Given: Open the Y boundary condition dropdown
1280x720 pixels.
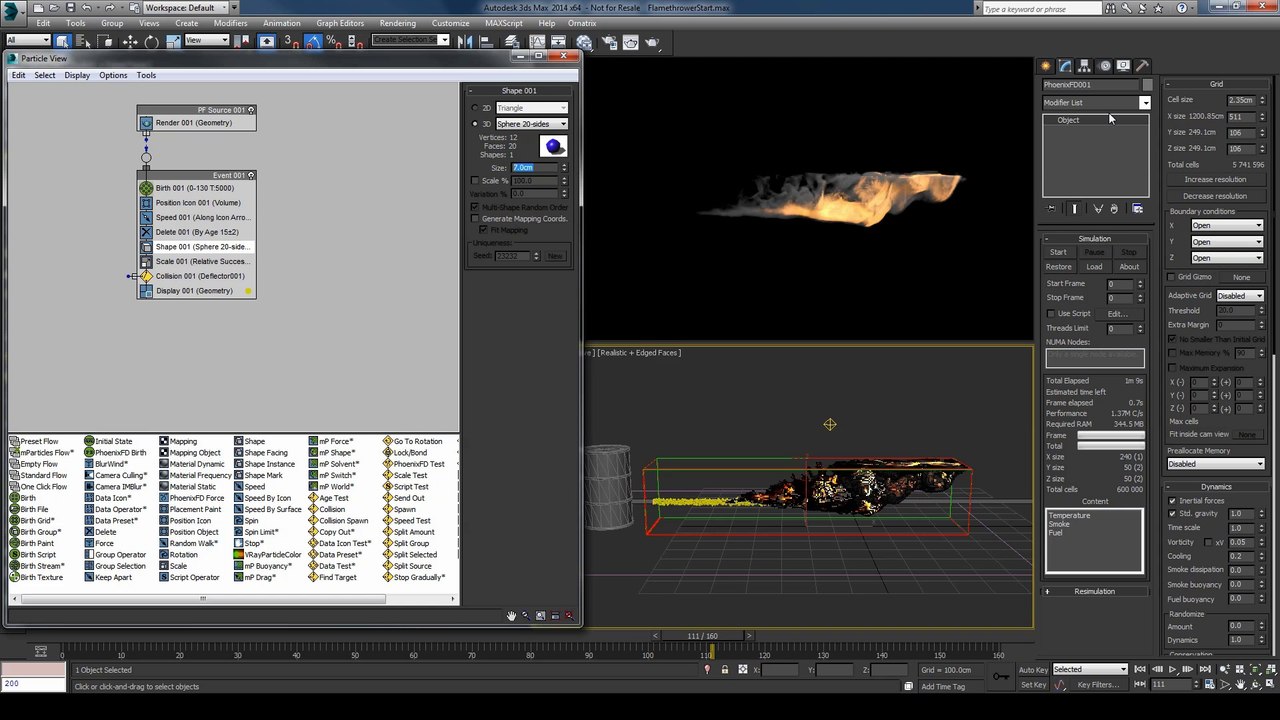Looking at the screenshot, I should coord(1227,242).
